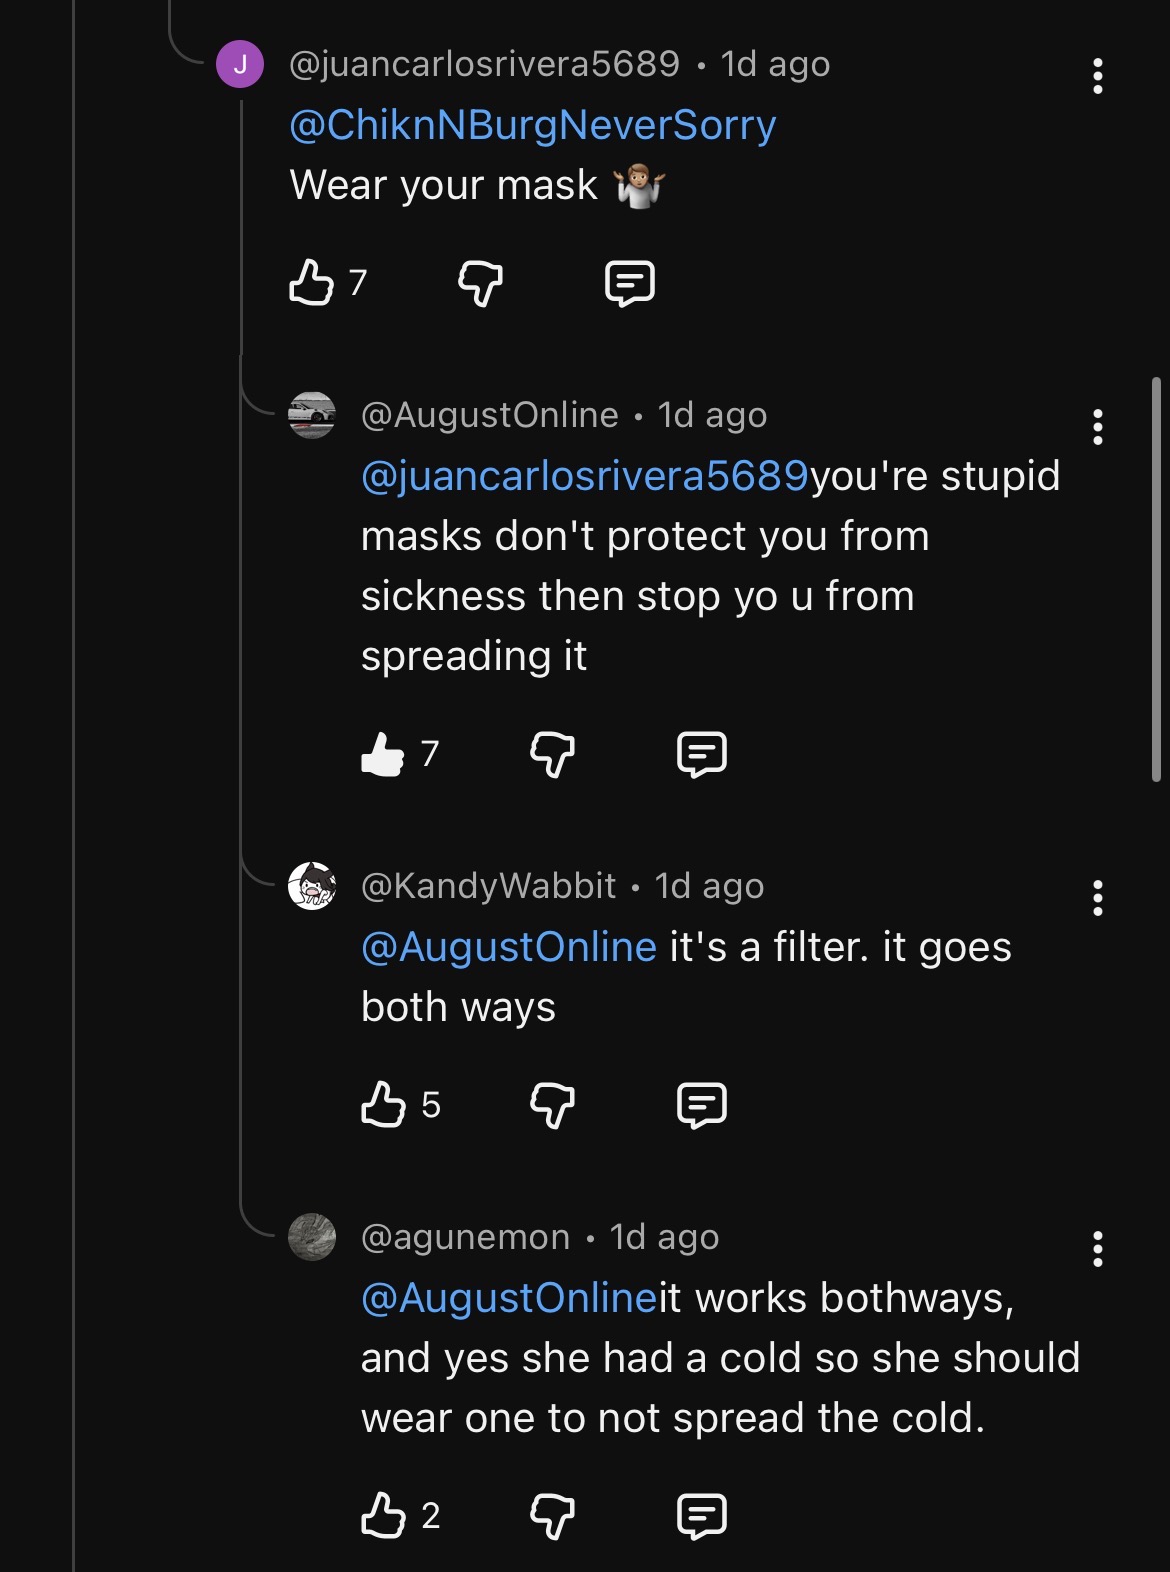
Task: Dislike juancarlosrivera5689's "Wear your mask" comment
Action: pyautogui.click(x=480, y=283)
